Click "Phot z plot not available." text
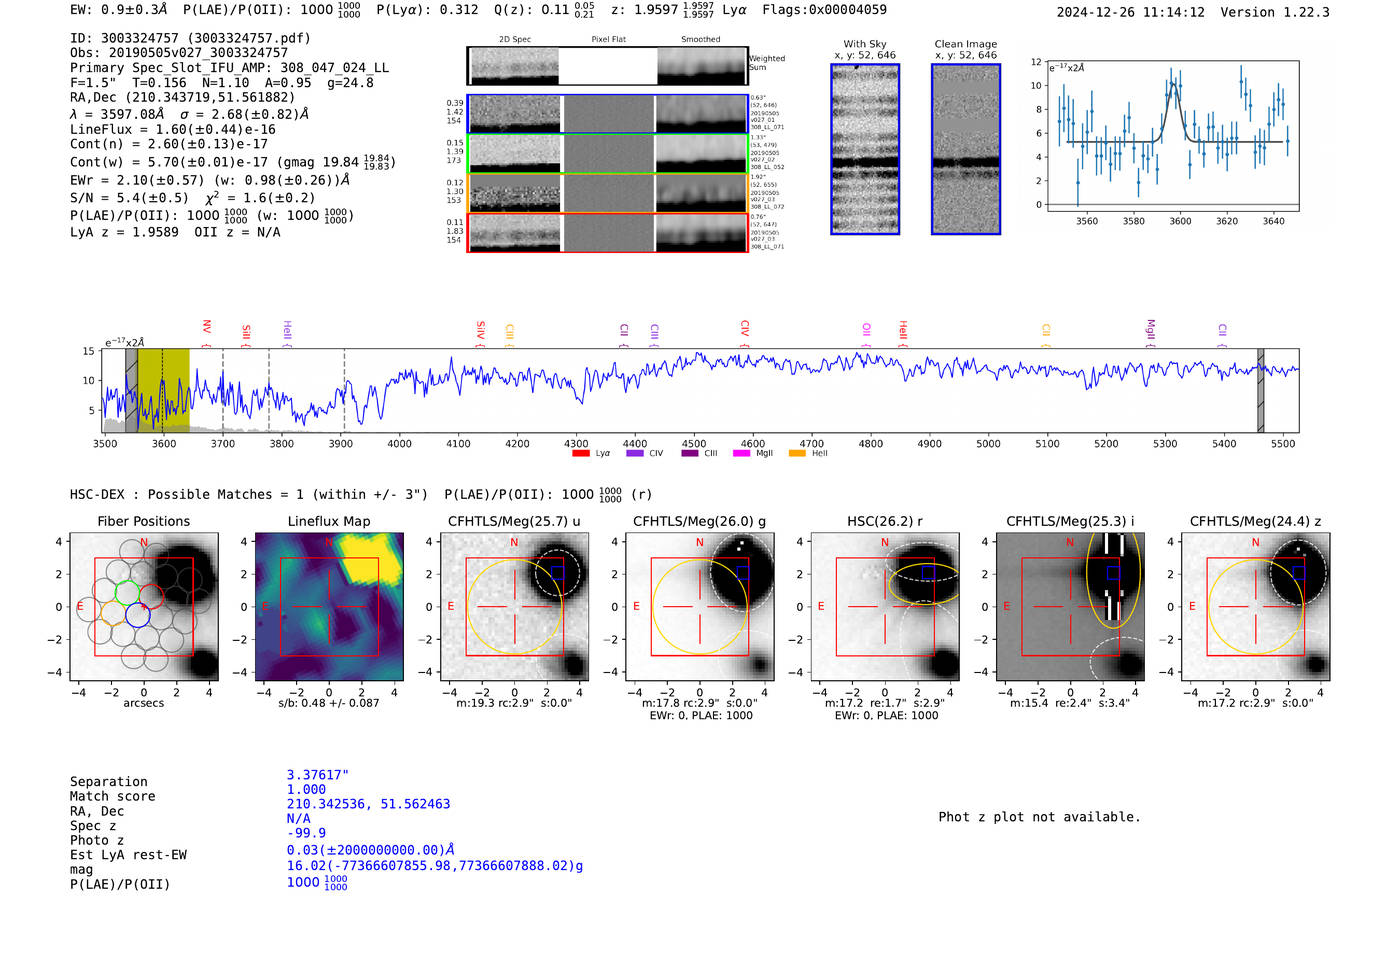This screenshot has height=953, width=1400. pos(1039,817)
